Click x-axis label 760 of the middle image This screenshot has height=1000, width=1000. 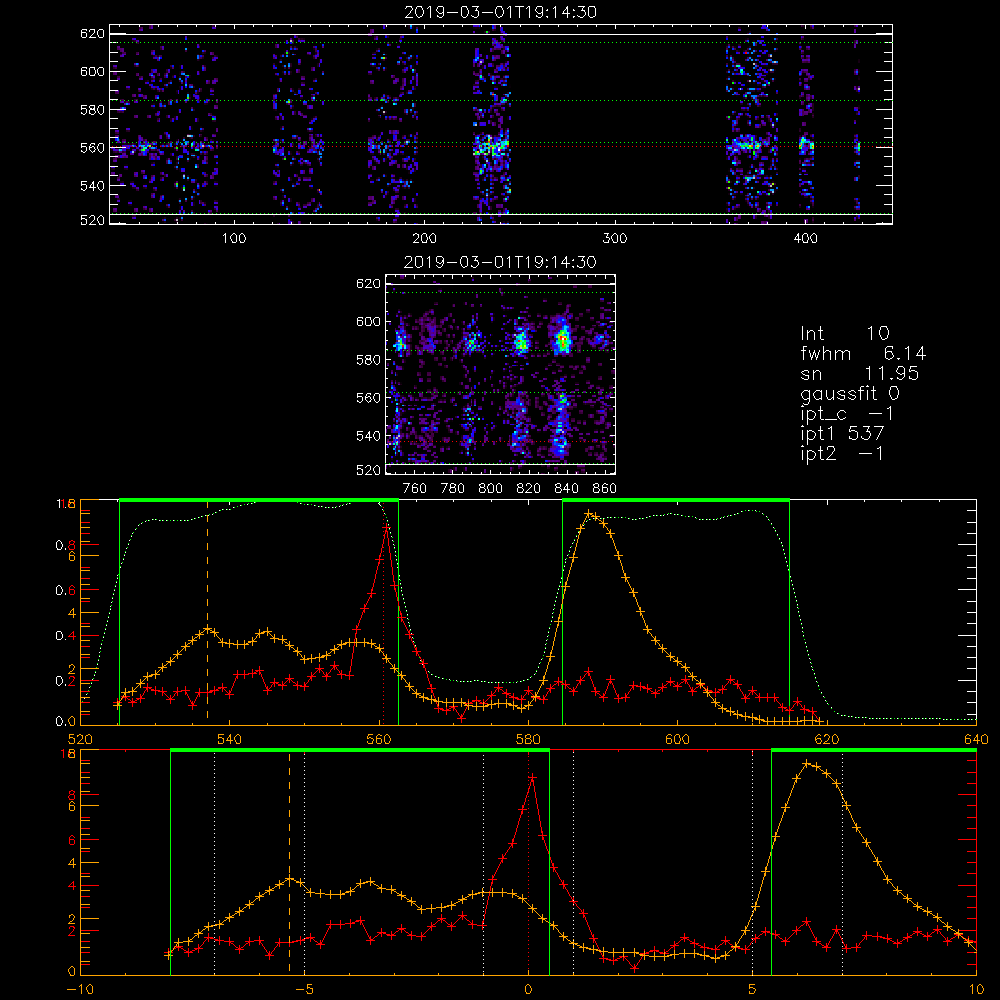(x=415, y=489)
